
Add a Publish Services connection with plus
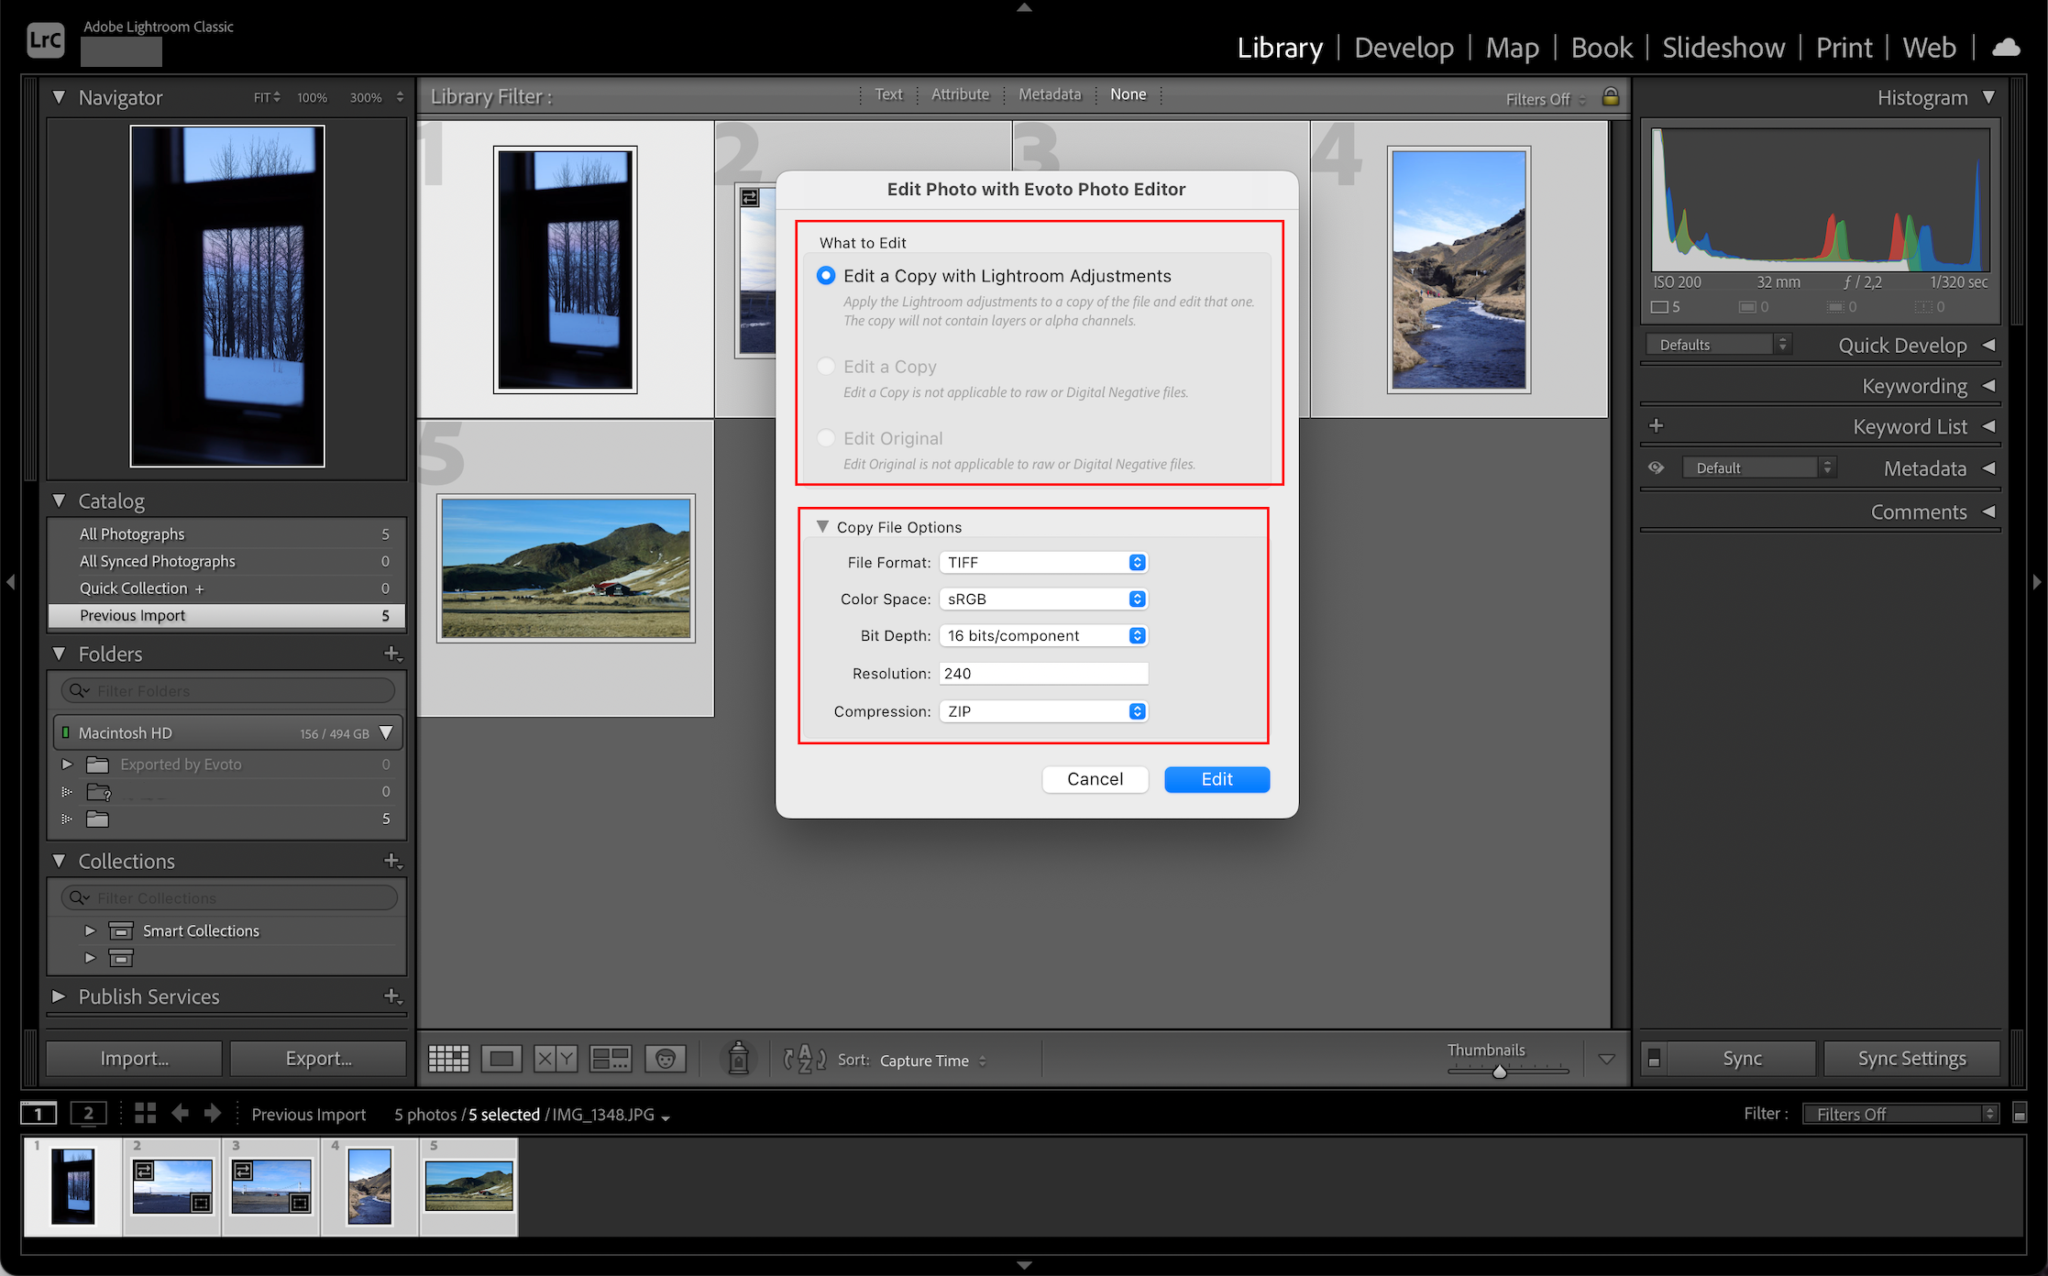(x=392, y=997)
